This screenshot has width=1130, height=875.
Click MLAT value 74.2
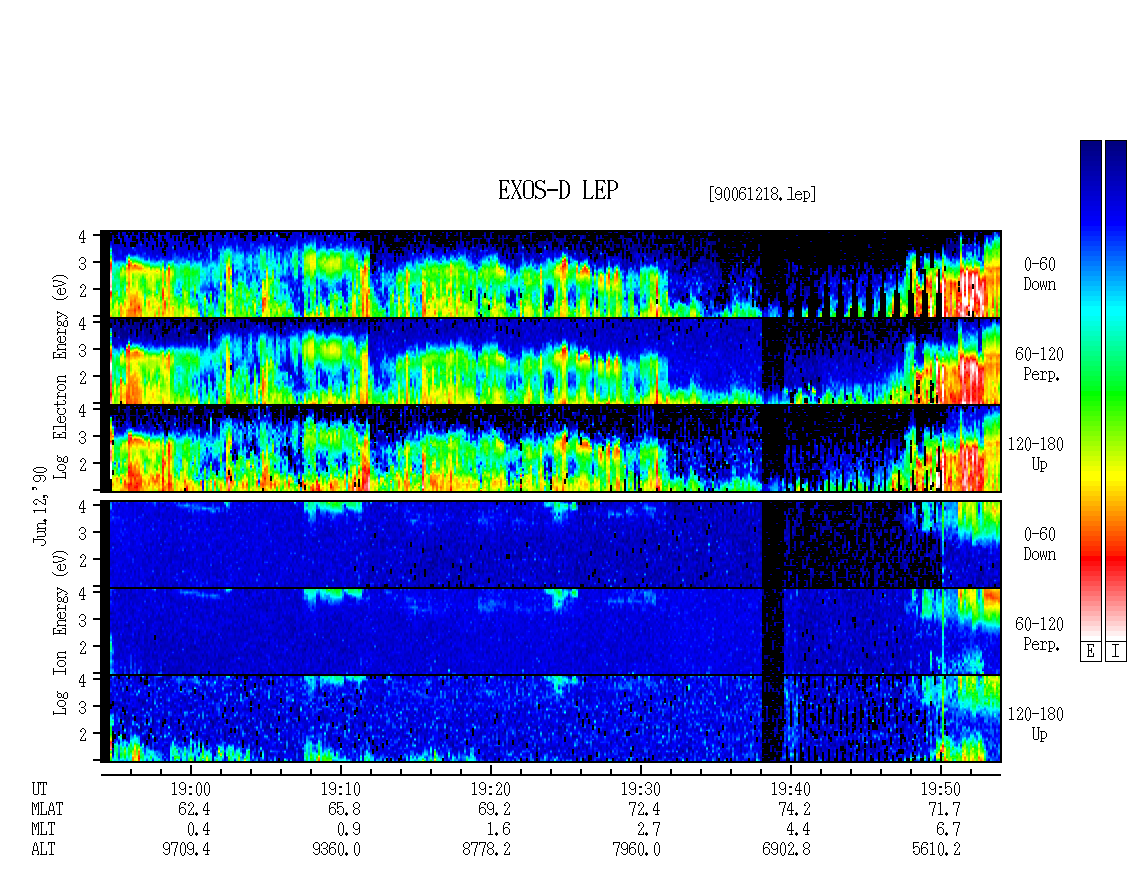pos(793,809)
